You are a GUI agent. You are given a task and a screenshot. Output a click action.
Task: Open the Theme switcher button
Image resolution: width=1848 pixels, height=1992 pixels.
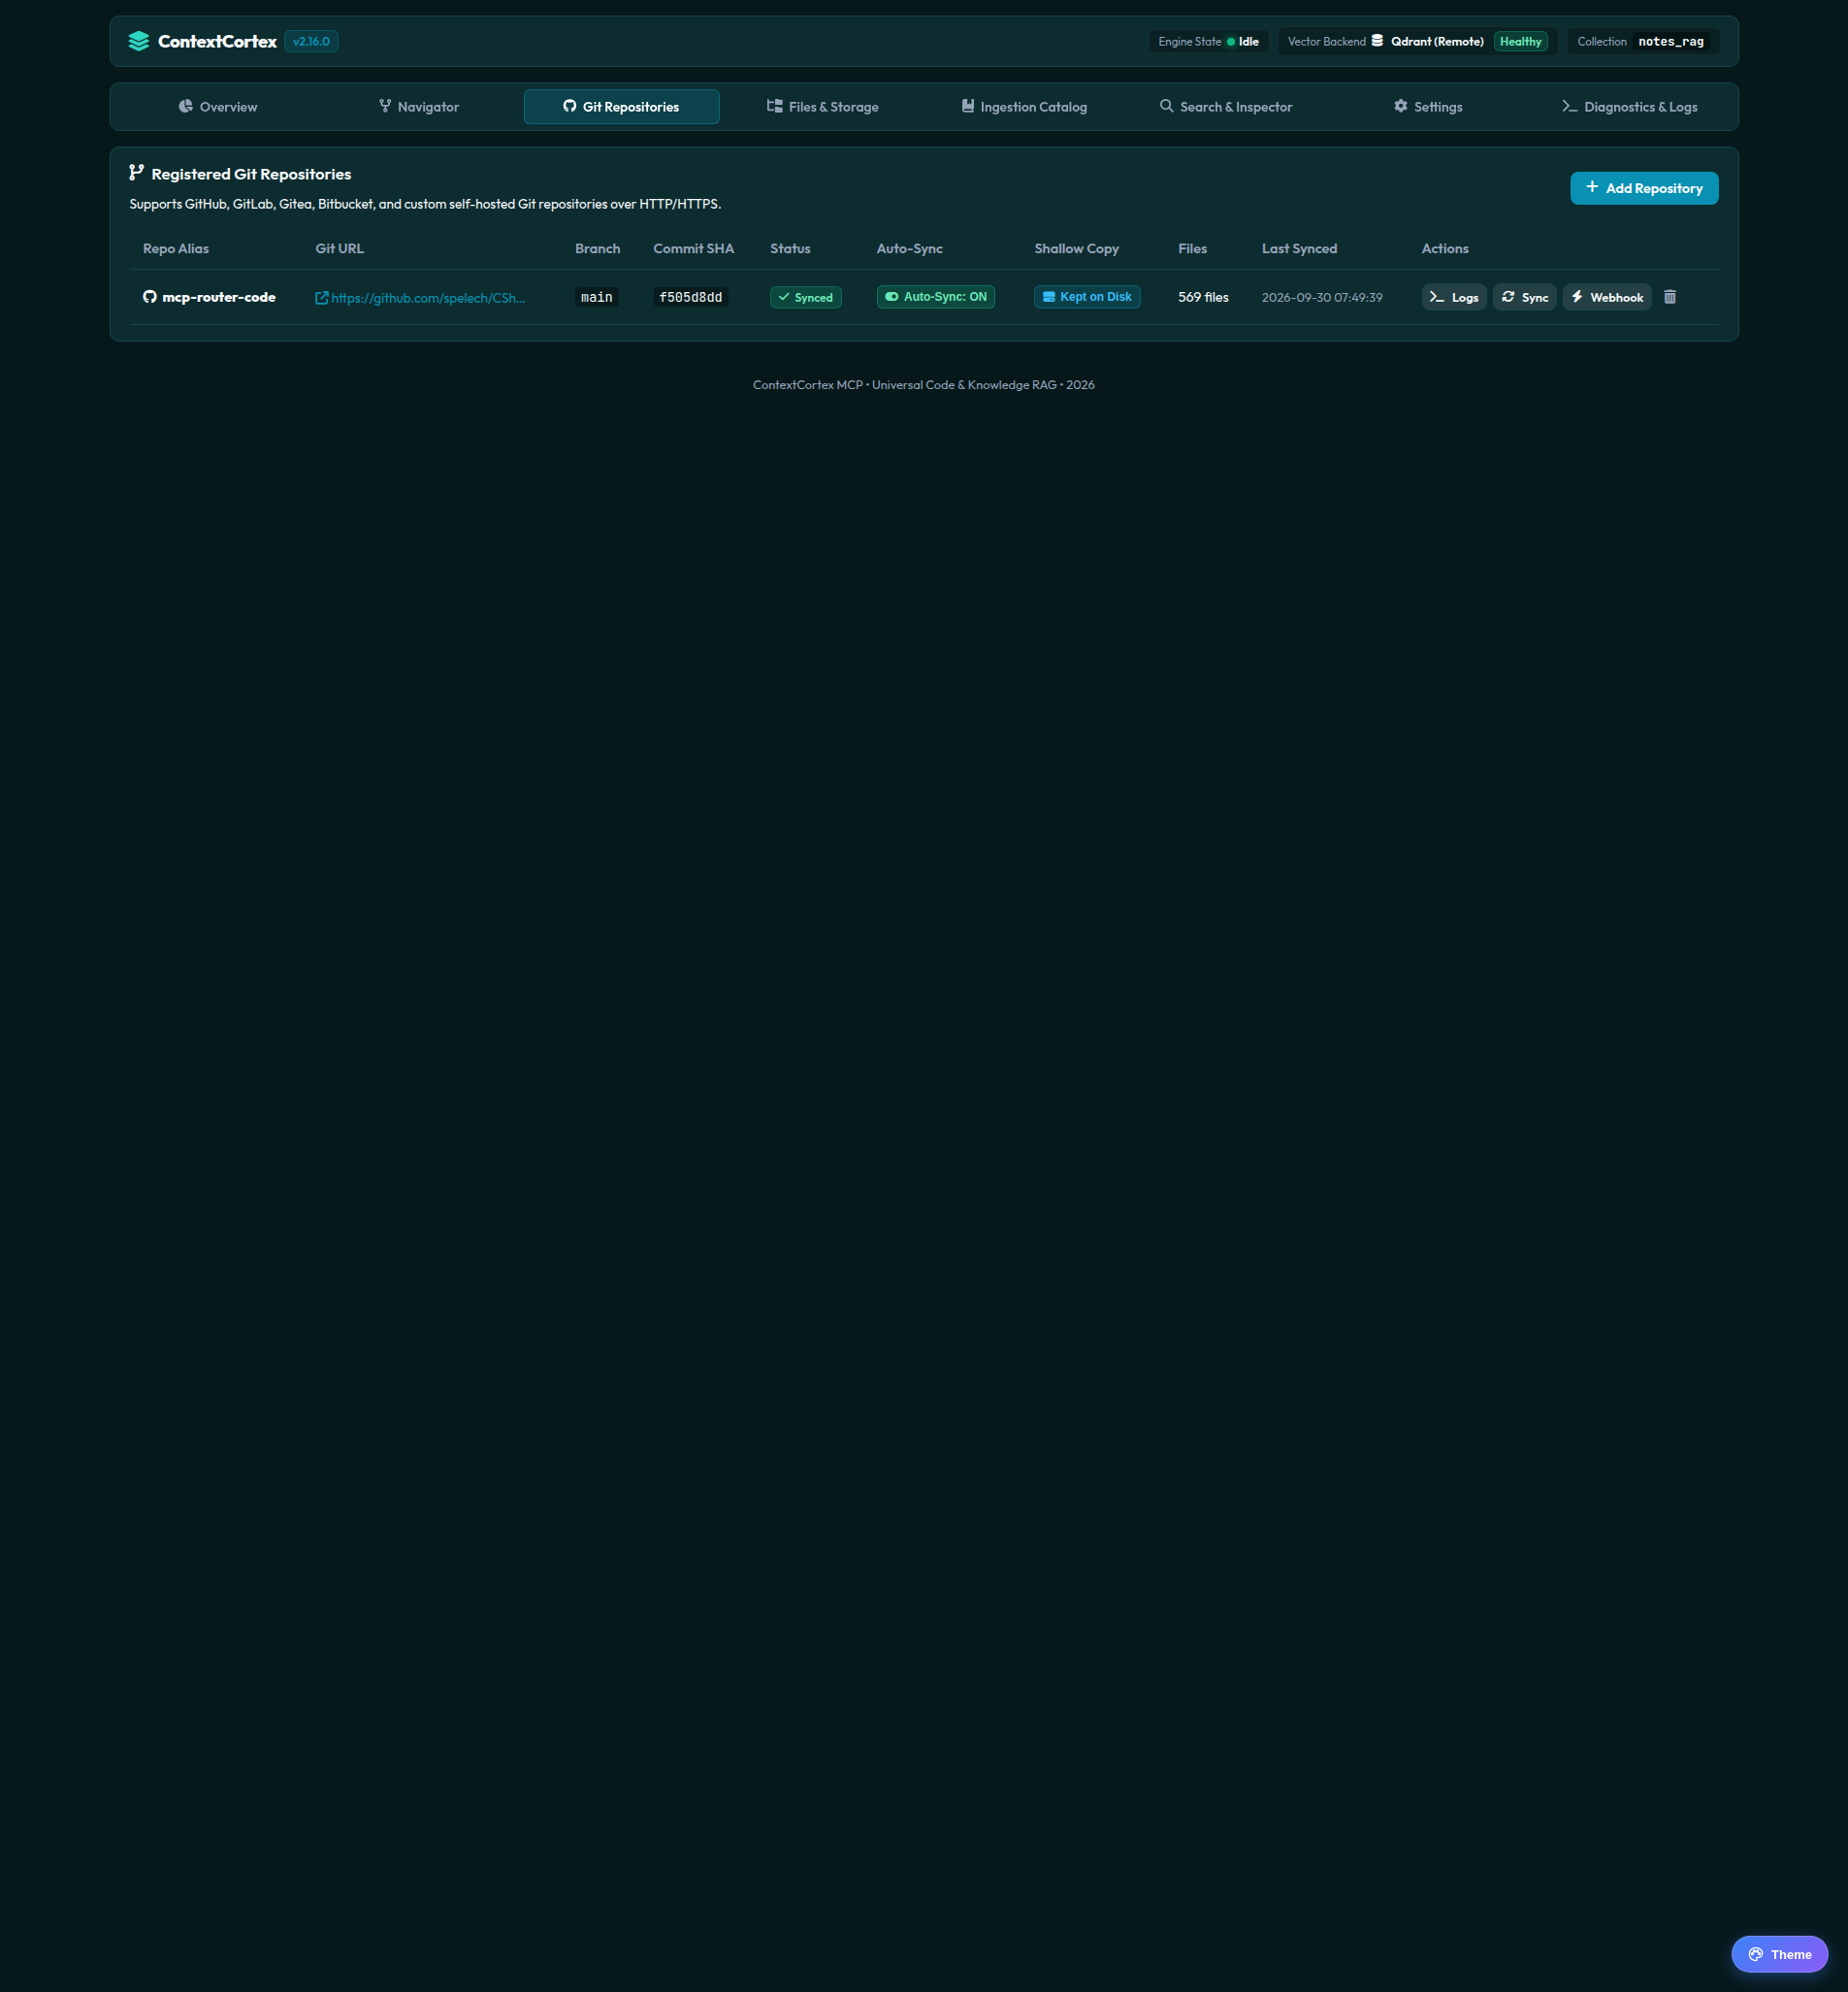pos(1779,1954)
